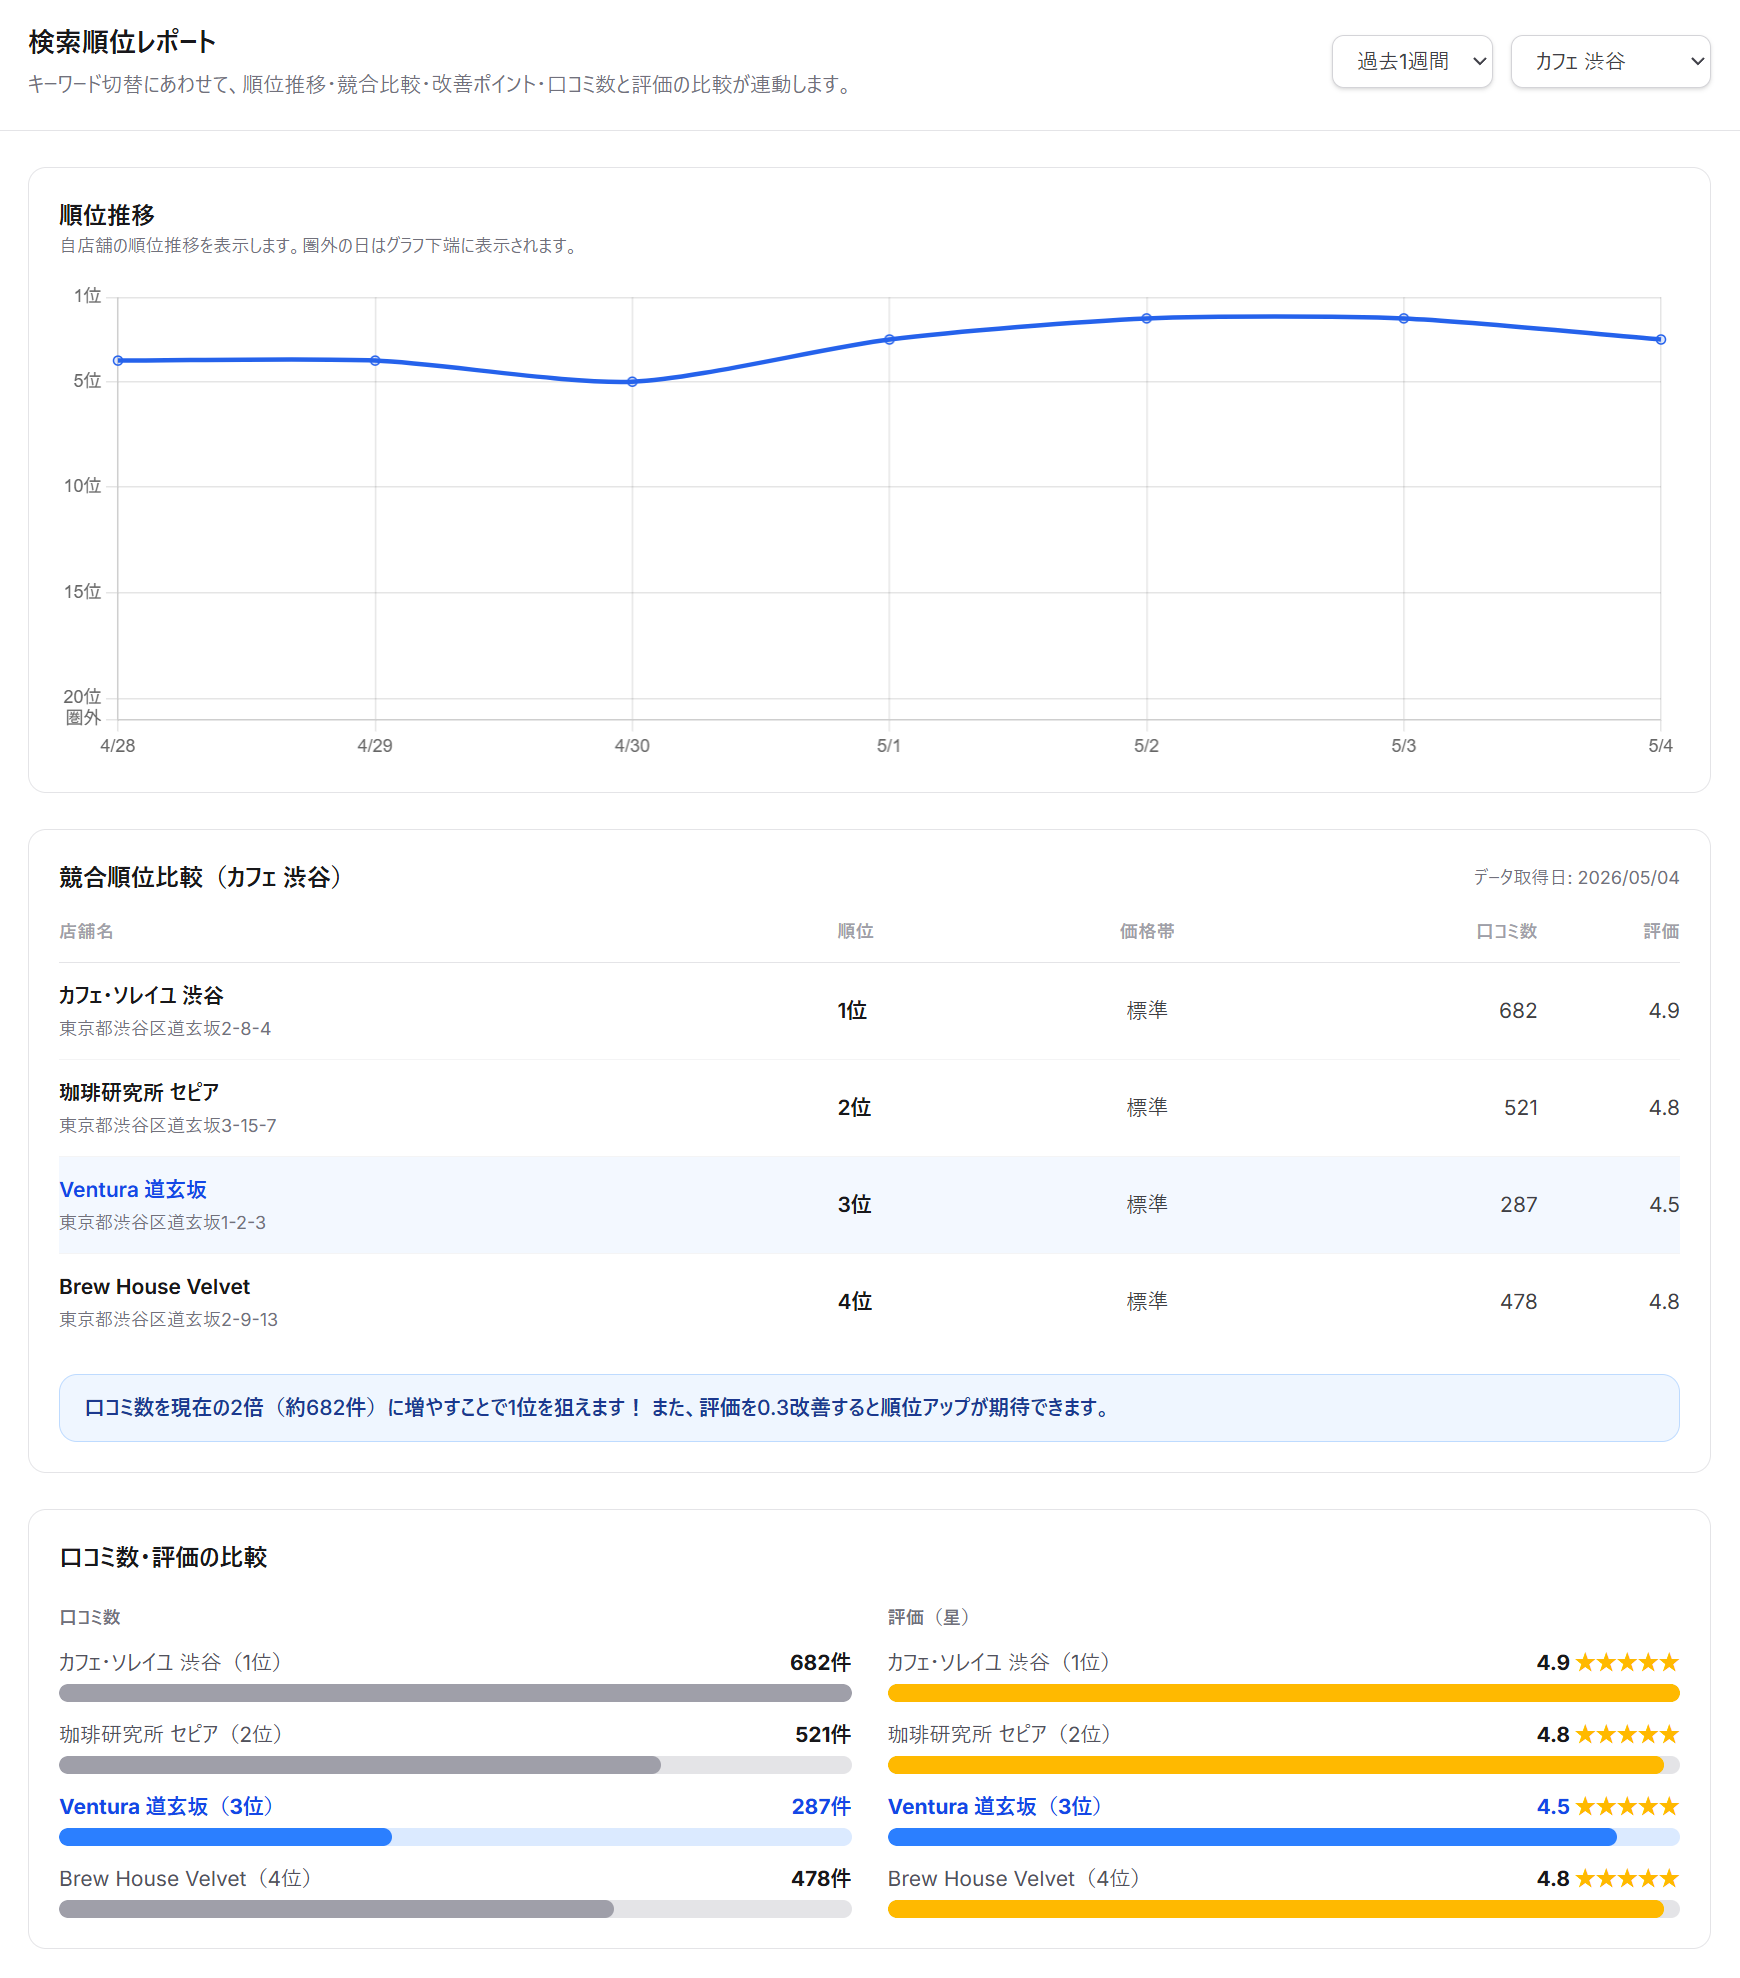
Task: Click the 4.9 star rating icons
Action: 1627,1663
